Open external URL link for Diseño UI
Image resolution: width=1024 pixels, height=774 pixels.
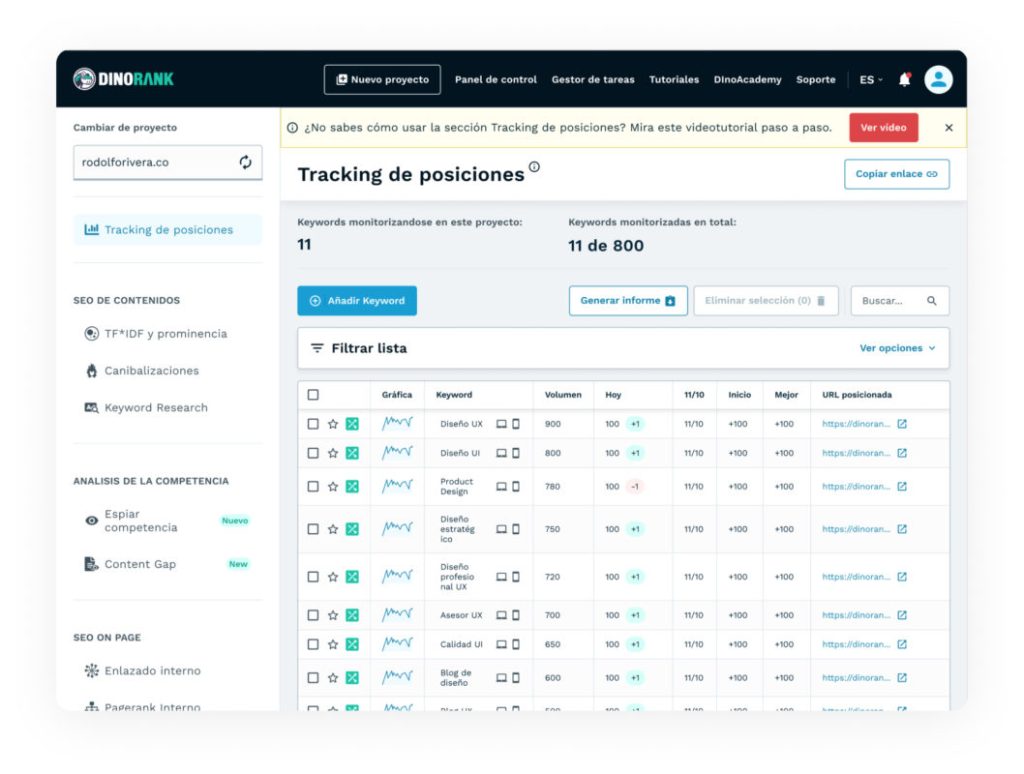coord(902,453)
